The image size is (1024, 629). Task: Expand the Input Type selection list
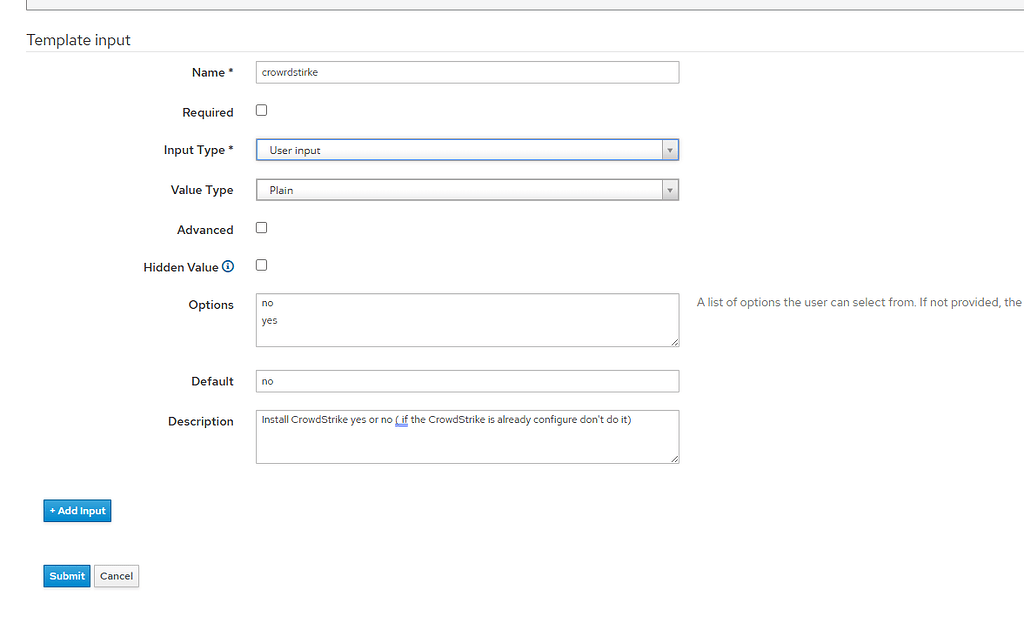(670, 149)
